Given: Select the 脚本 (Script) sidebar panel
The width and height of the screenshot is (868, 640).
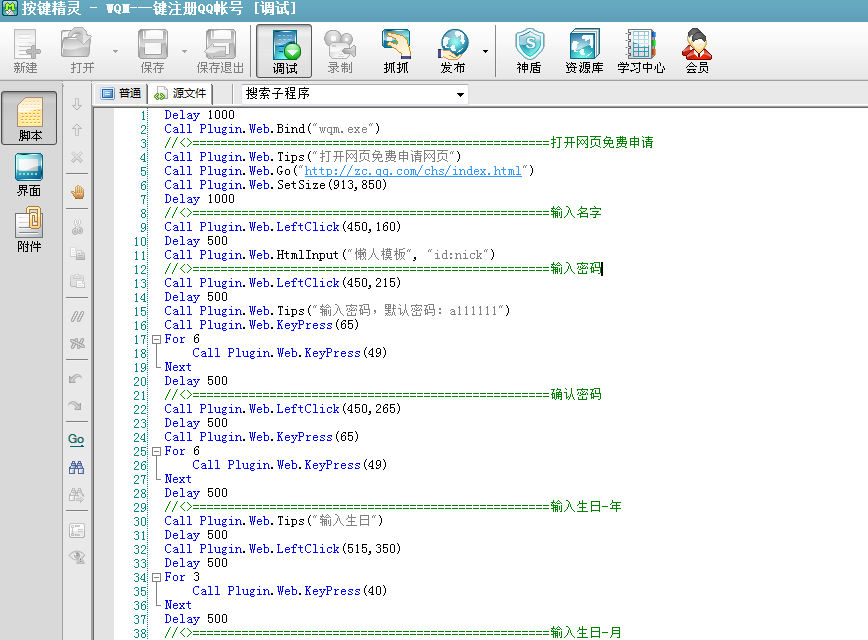Looking at the screenshot, I should [x=29, y=118].
